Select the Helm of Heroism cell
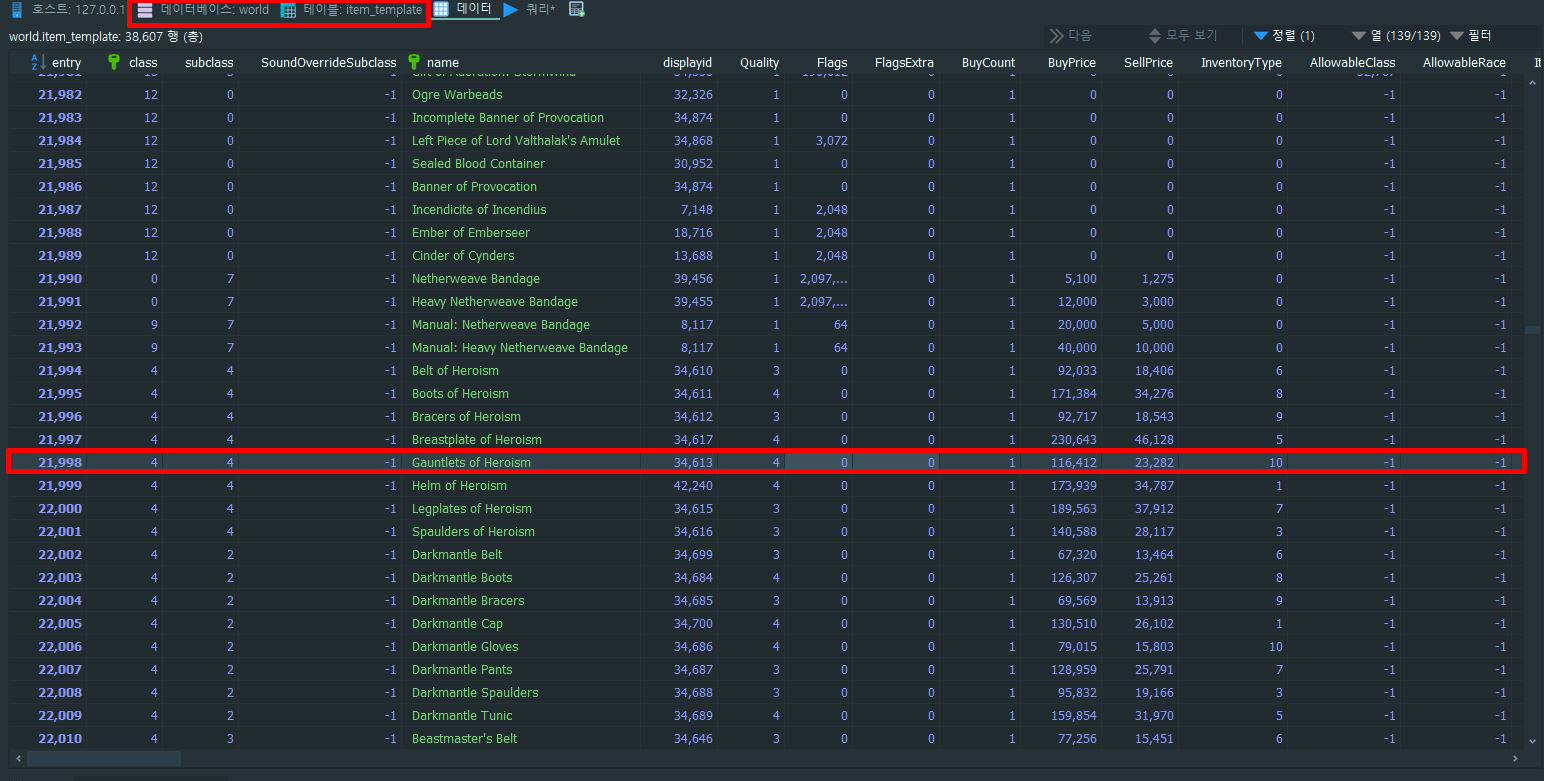This screenshot has height=781, width=1544. point(459,486)
